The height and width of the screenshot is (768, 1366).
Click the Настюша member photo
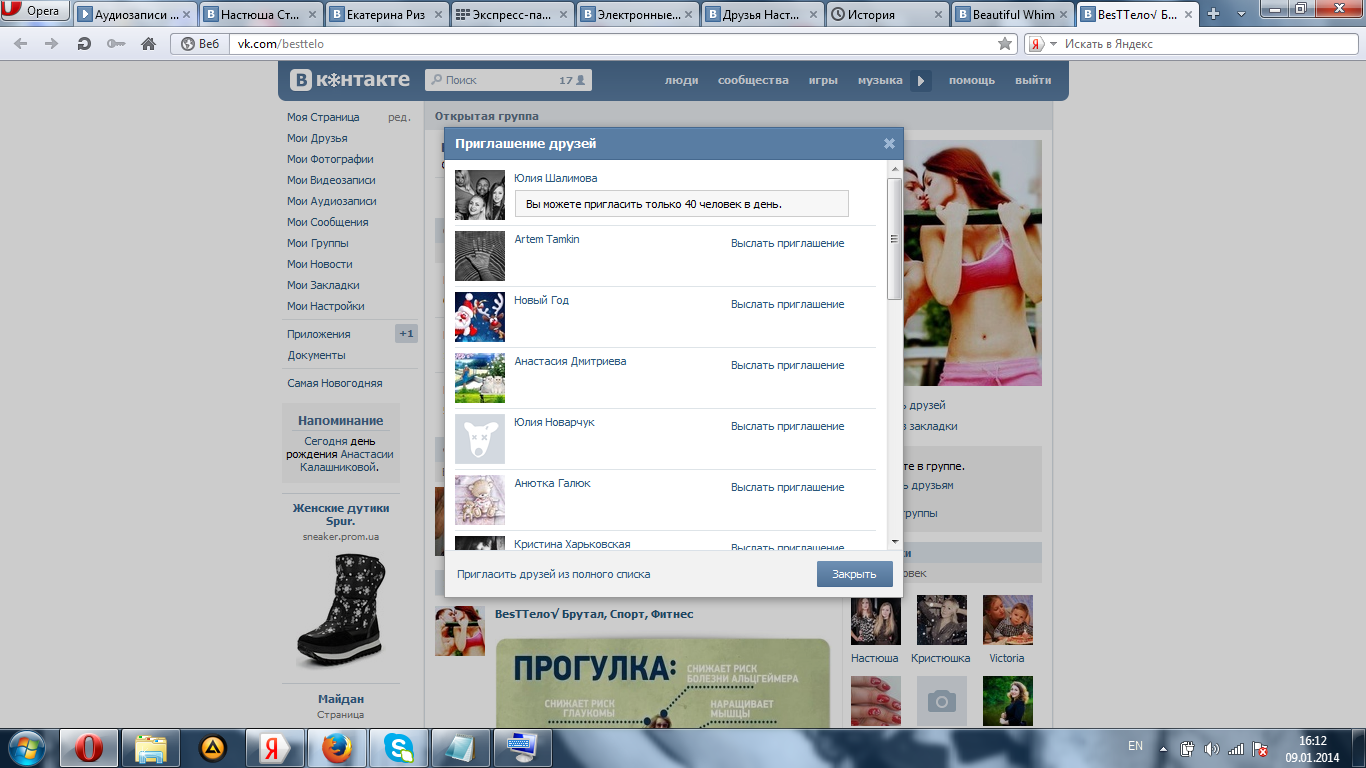875,620
